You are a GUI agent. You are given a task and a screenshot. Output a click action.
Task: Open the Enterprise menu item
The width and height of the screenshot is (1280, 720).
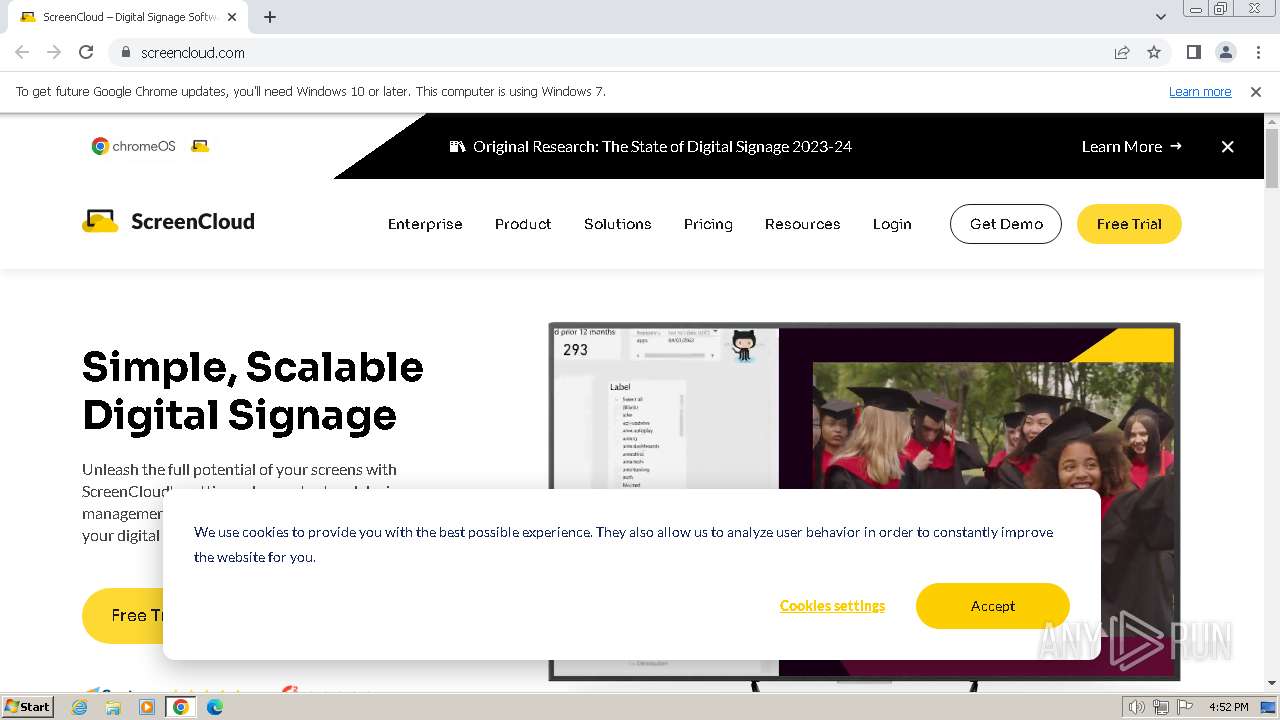(x=425, y=224)
